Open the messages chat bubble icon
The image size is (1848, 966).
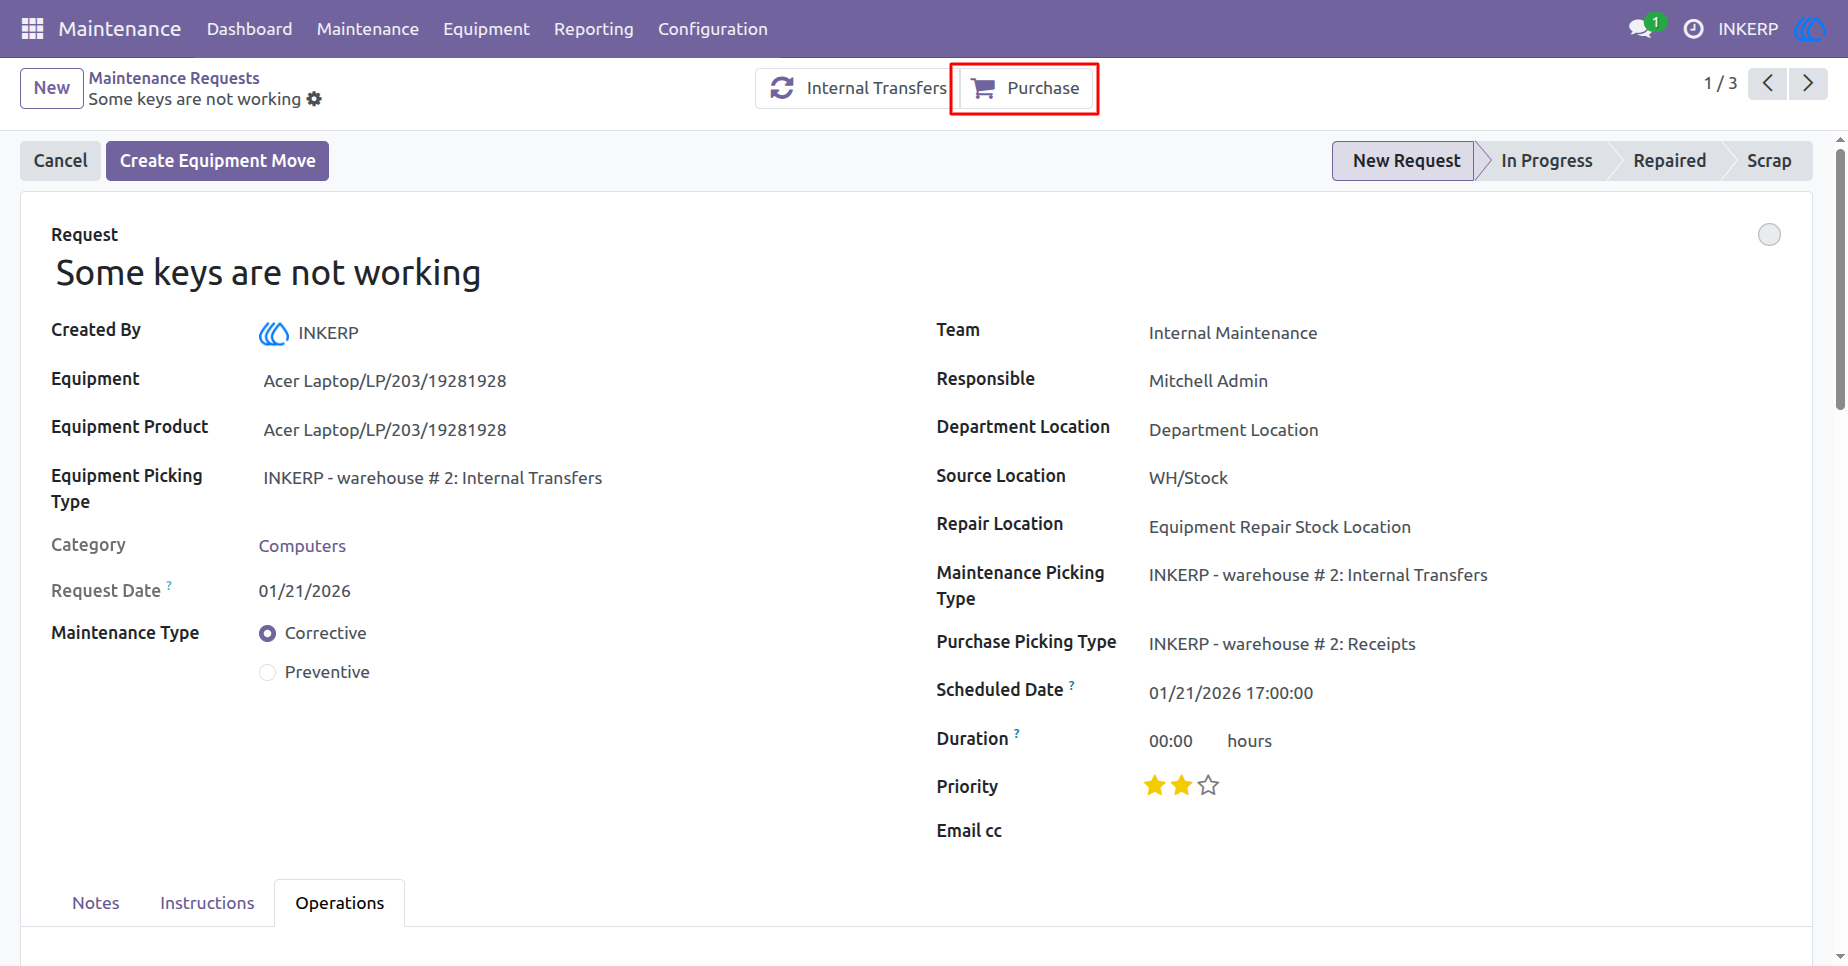(1640, 29)
